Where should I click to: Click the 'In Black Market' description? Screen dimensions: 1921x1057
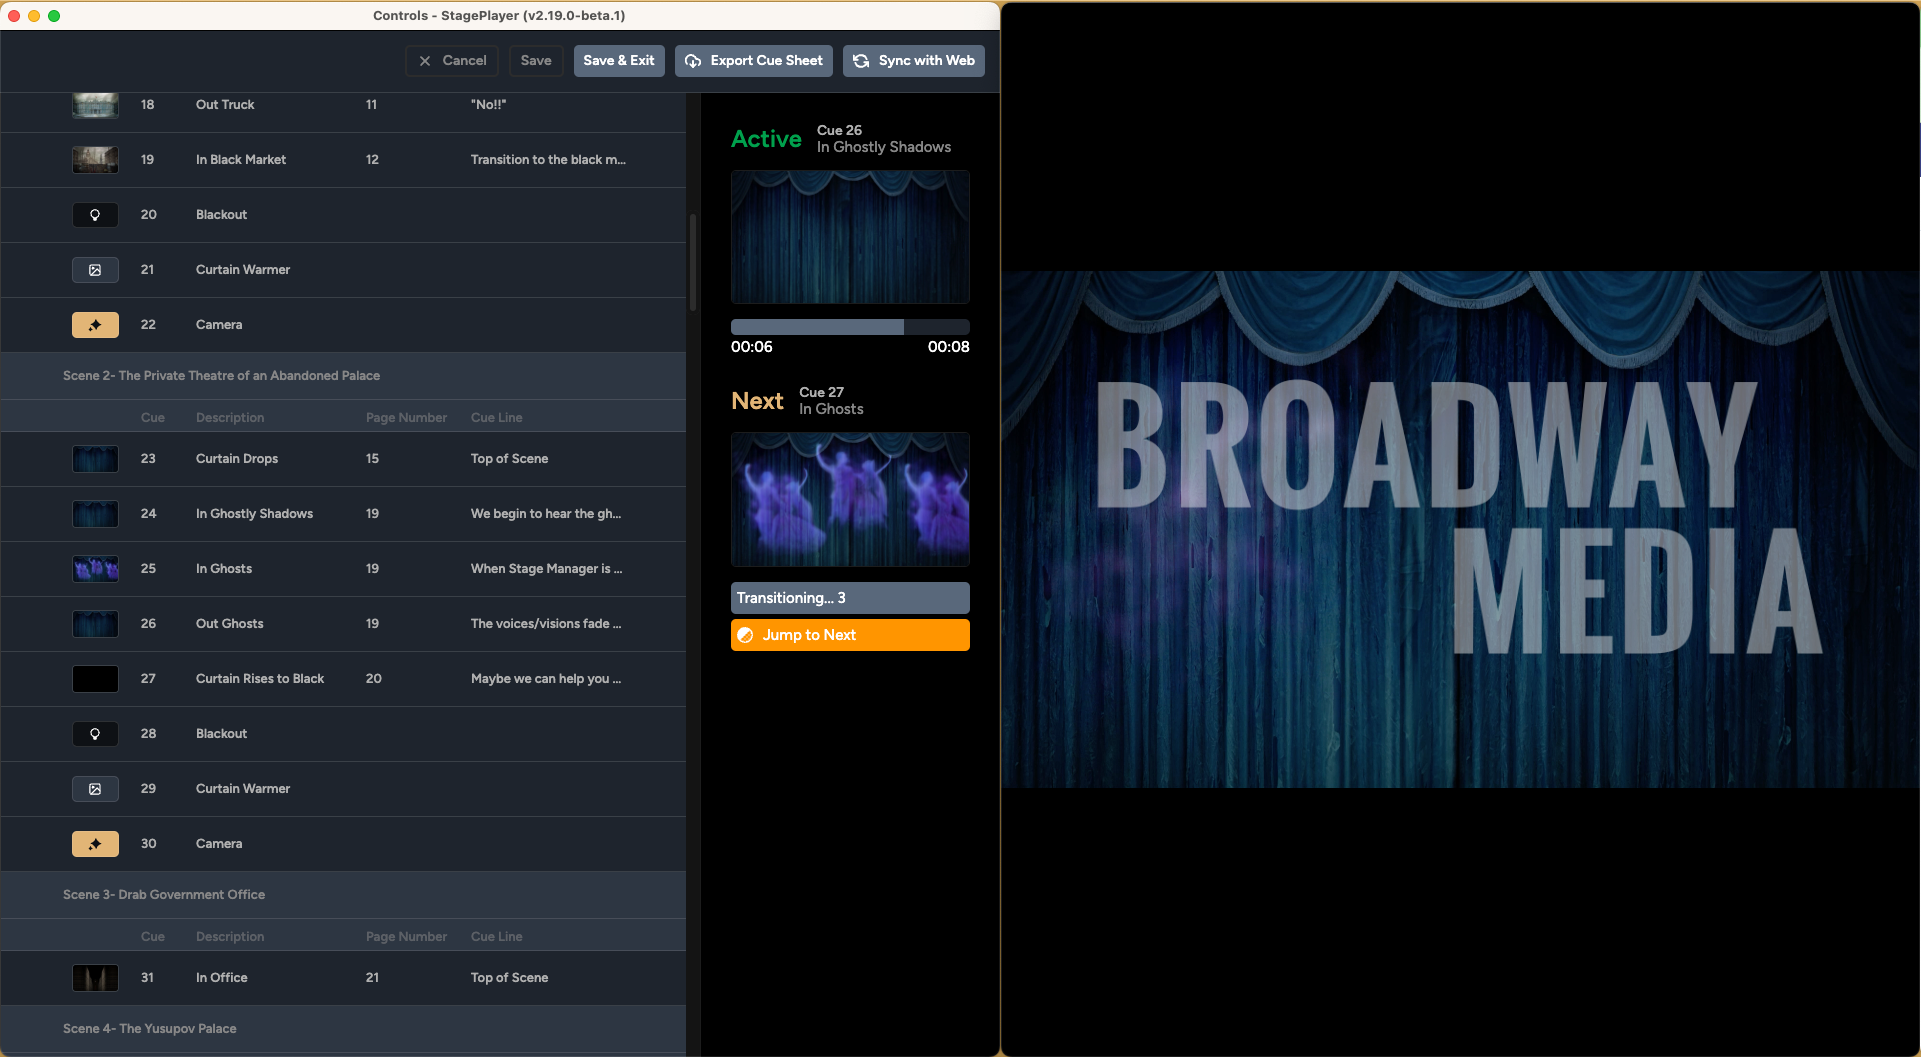(x=241, y=160)
